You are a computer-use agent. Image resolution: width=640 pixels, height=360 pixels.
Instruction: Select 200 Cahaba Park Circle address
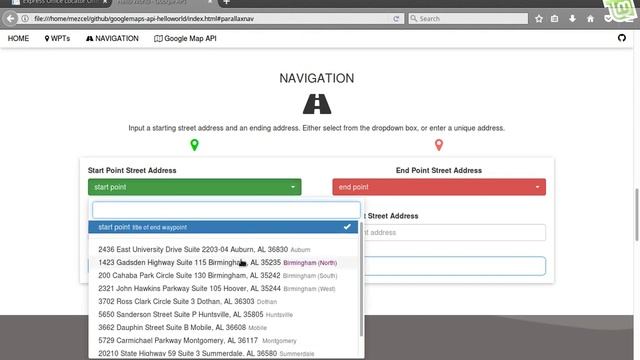(223, 276)
